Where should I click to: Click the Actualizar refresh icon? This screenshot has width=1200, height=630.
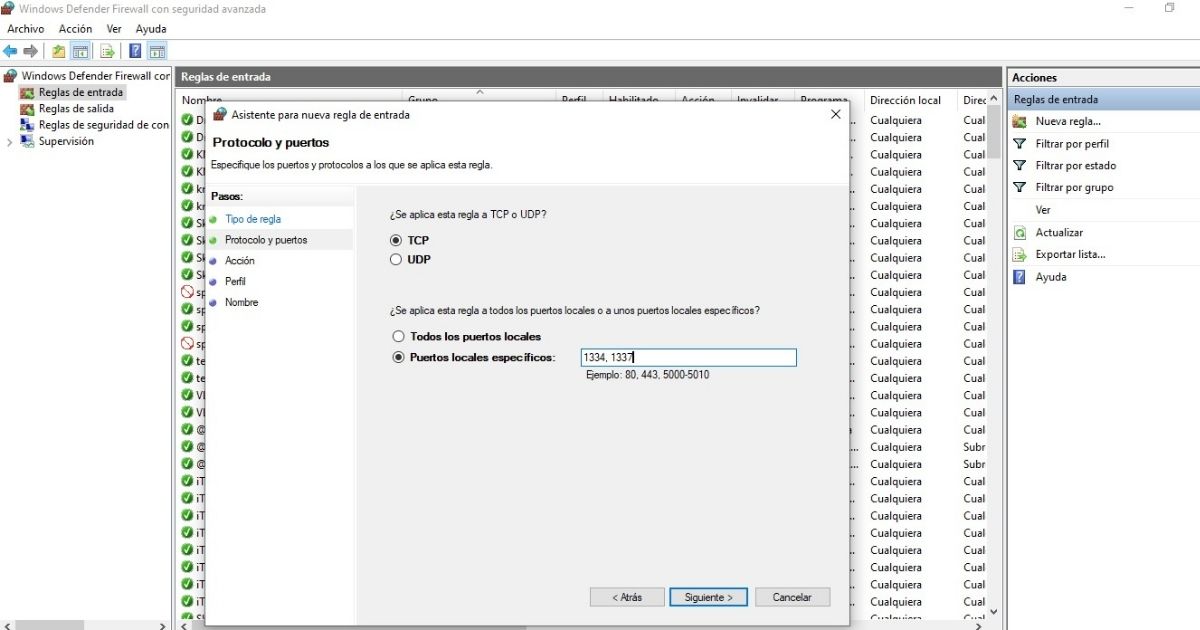(x=1020, y=233)
